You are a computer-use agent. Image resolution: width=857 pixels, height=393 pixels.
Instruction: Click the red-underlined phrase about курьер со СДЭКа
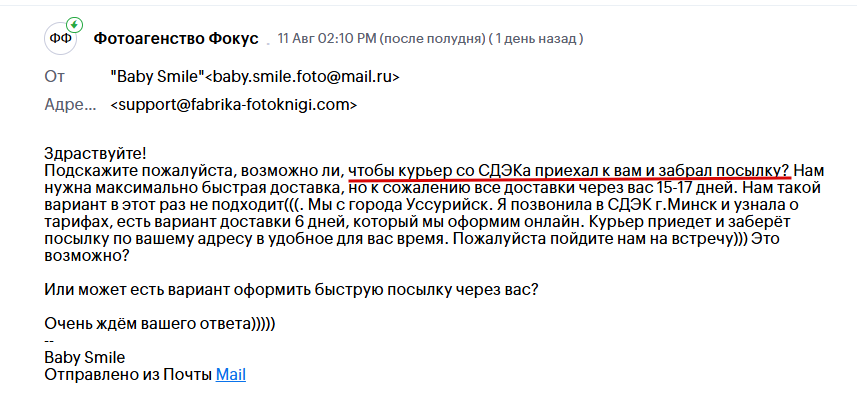[x=569, y=171]
